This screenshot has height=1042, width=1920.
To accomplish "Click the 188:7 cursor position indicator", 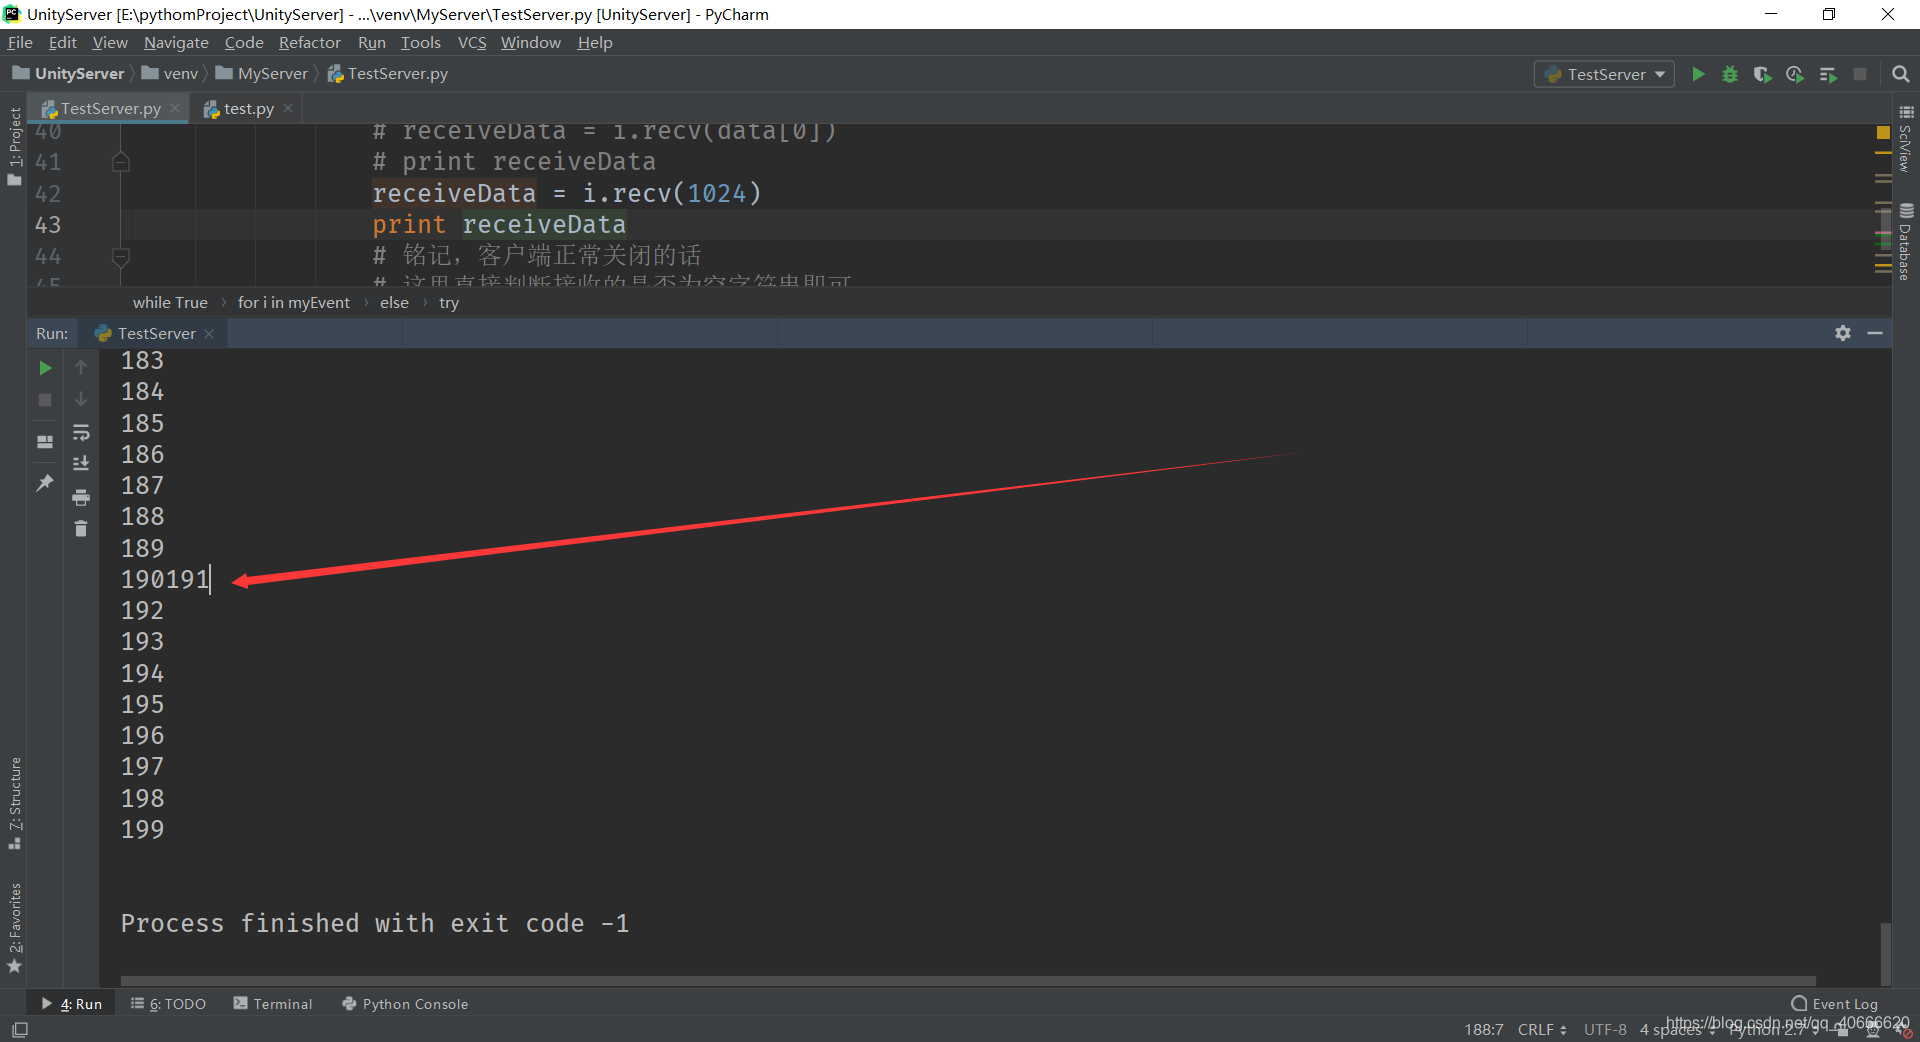I will [x=1484, y=1029].
